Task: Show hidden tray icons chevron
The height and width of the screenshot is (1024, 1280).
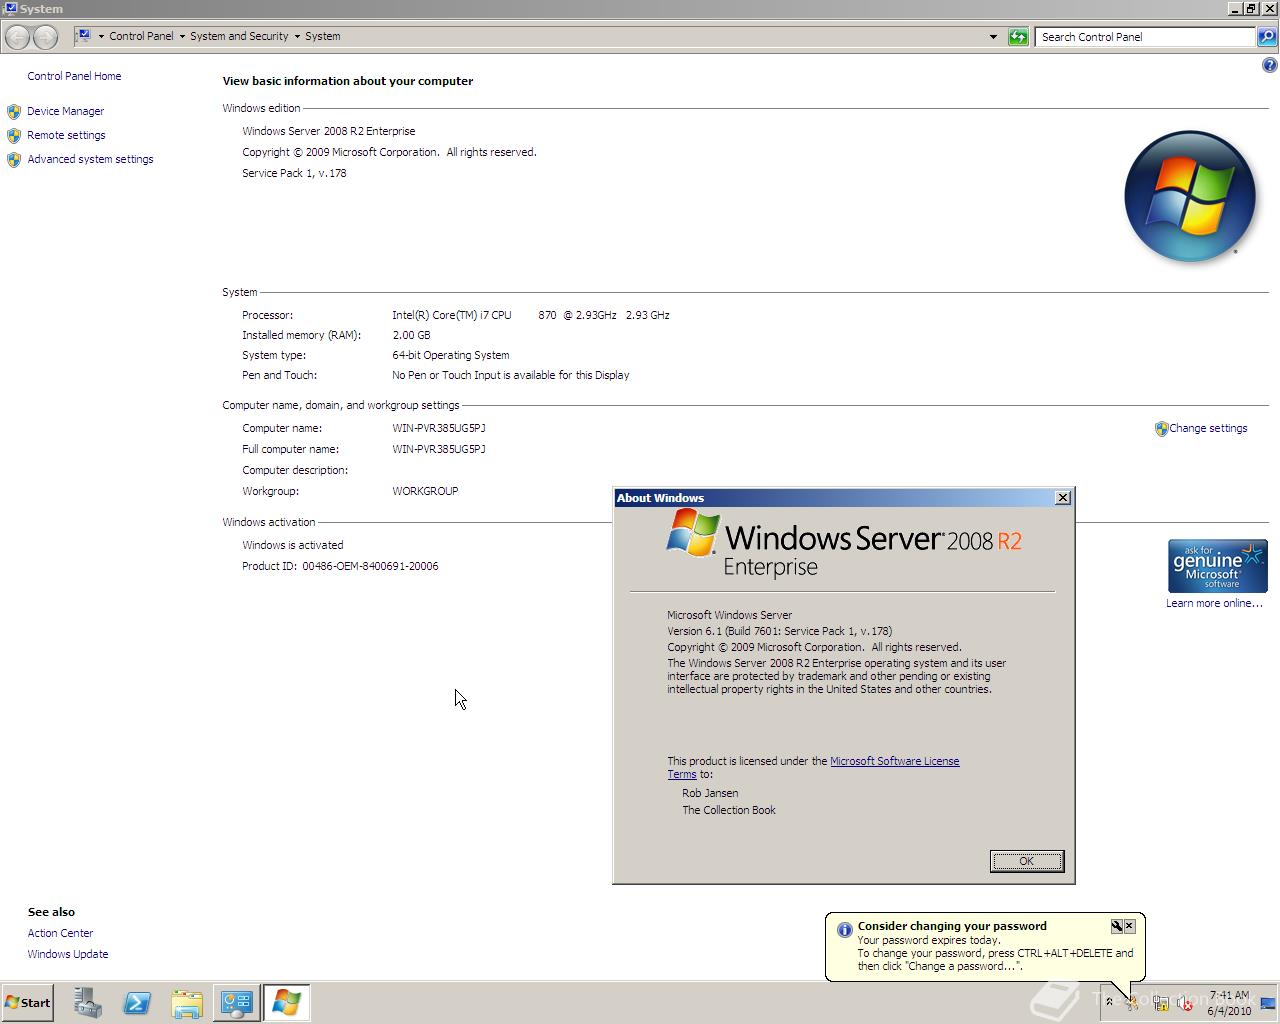Action: click(x=1109, y=1002)
